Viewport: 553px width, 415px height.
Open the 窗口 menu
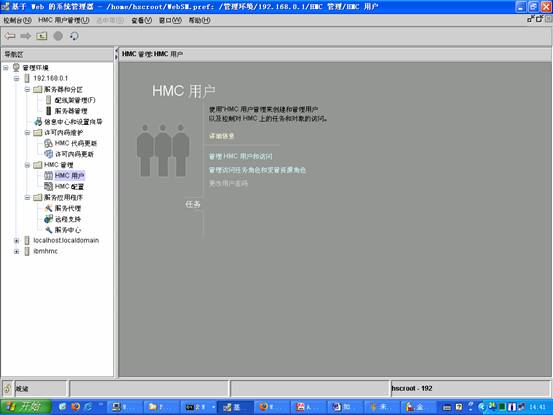coord(170,20)
